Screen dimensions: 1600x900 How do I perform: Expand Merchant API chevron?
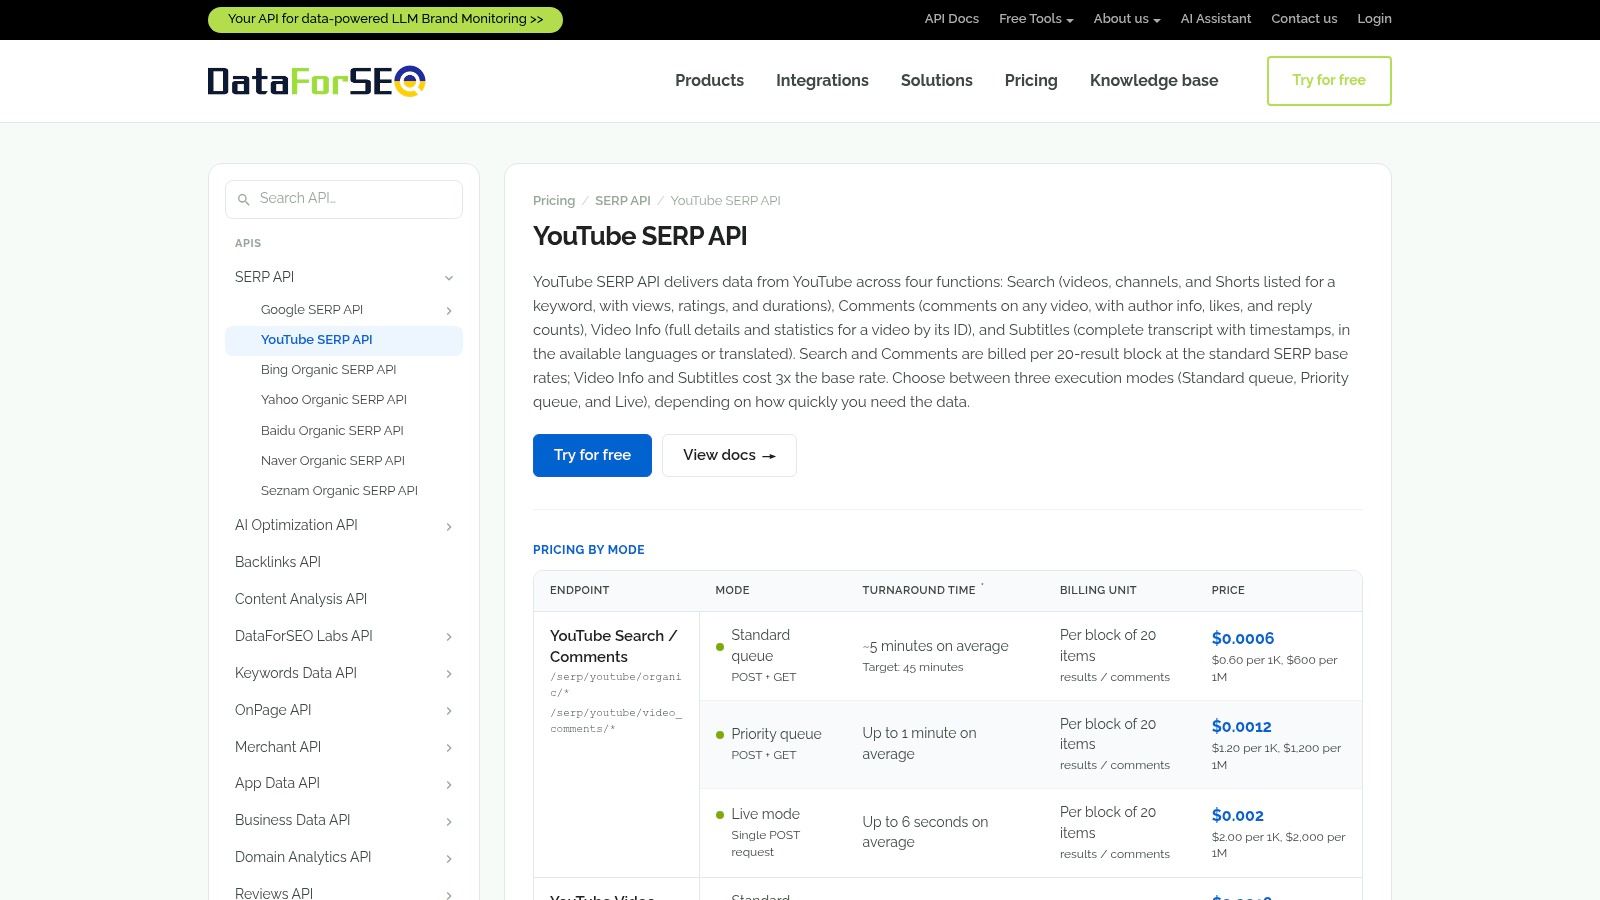click(449, 748)
